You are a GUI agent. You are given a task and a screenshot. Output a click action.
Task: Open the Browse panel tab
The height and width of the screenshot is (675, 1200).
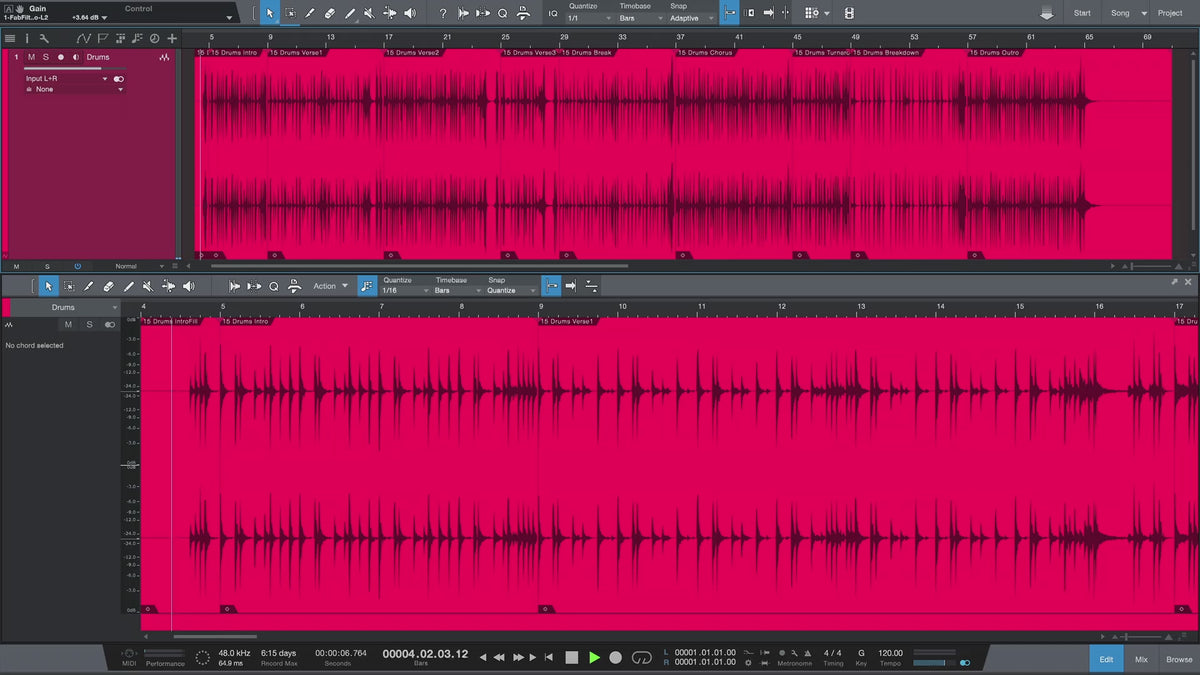pos(1178,659)
